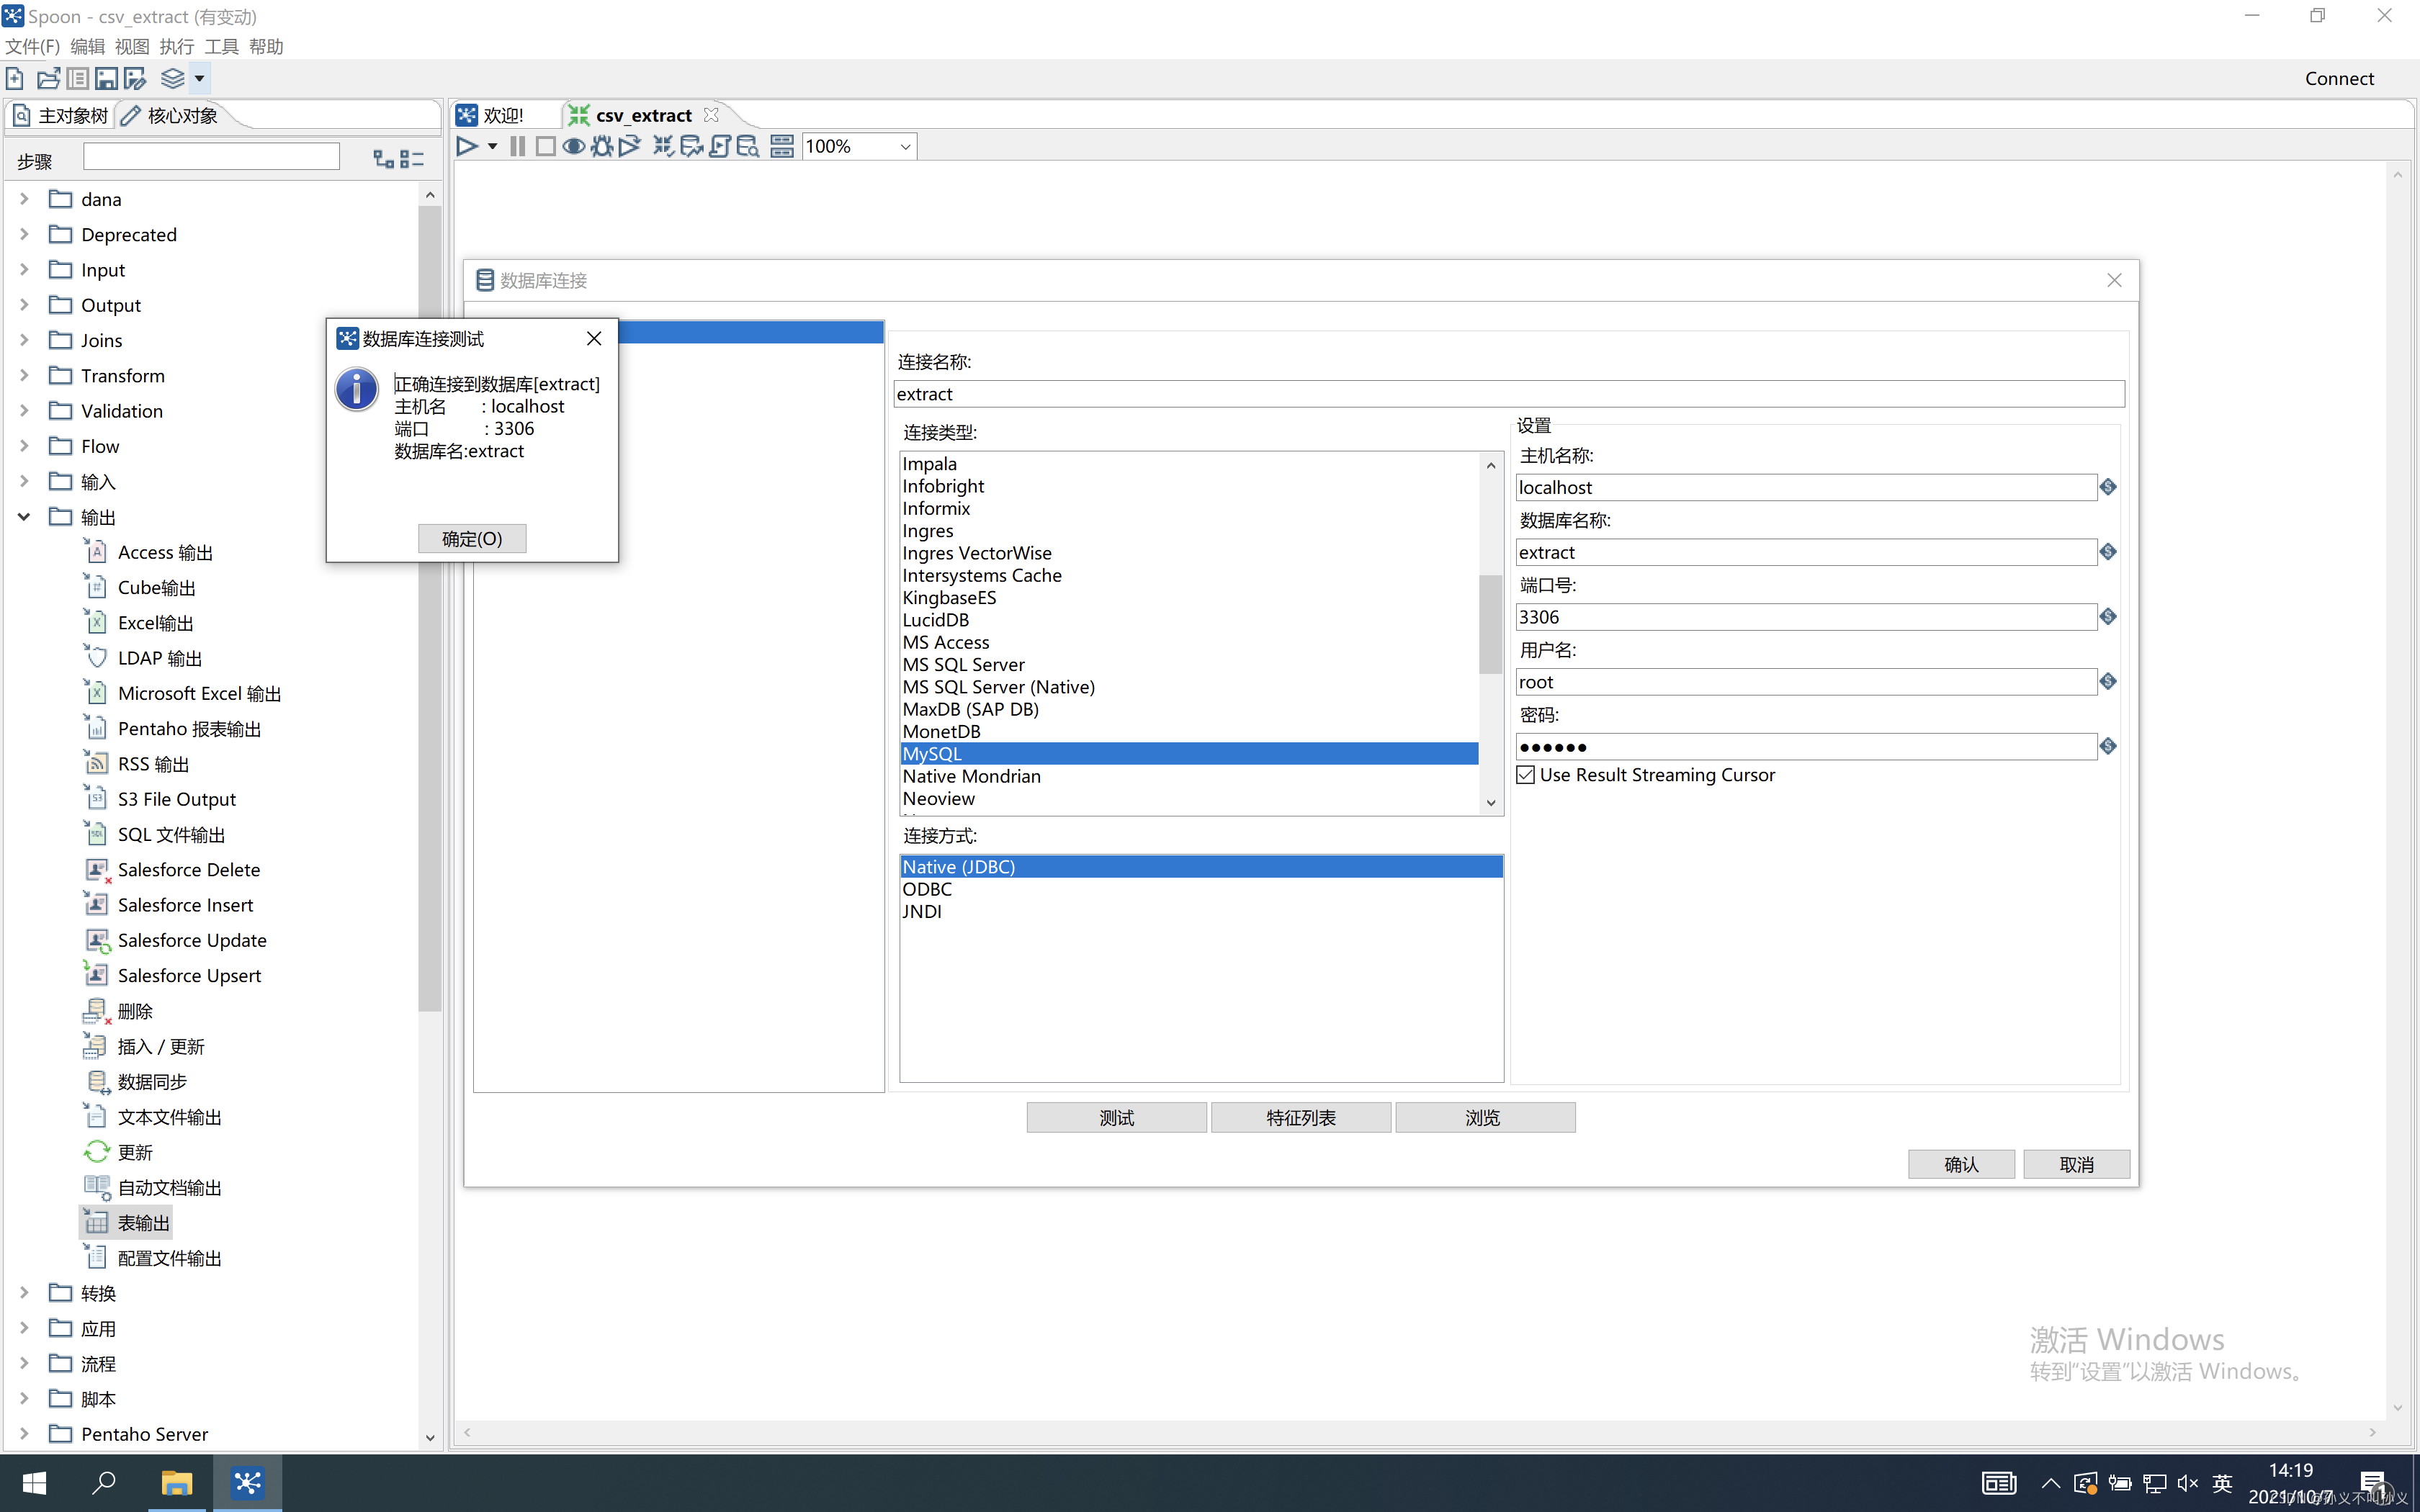This screenshot has width=2420, height=1512.
Task: Click the 特征列表 button
Action: point(1300,1118)
